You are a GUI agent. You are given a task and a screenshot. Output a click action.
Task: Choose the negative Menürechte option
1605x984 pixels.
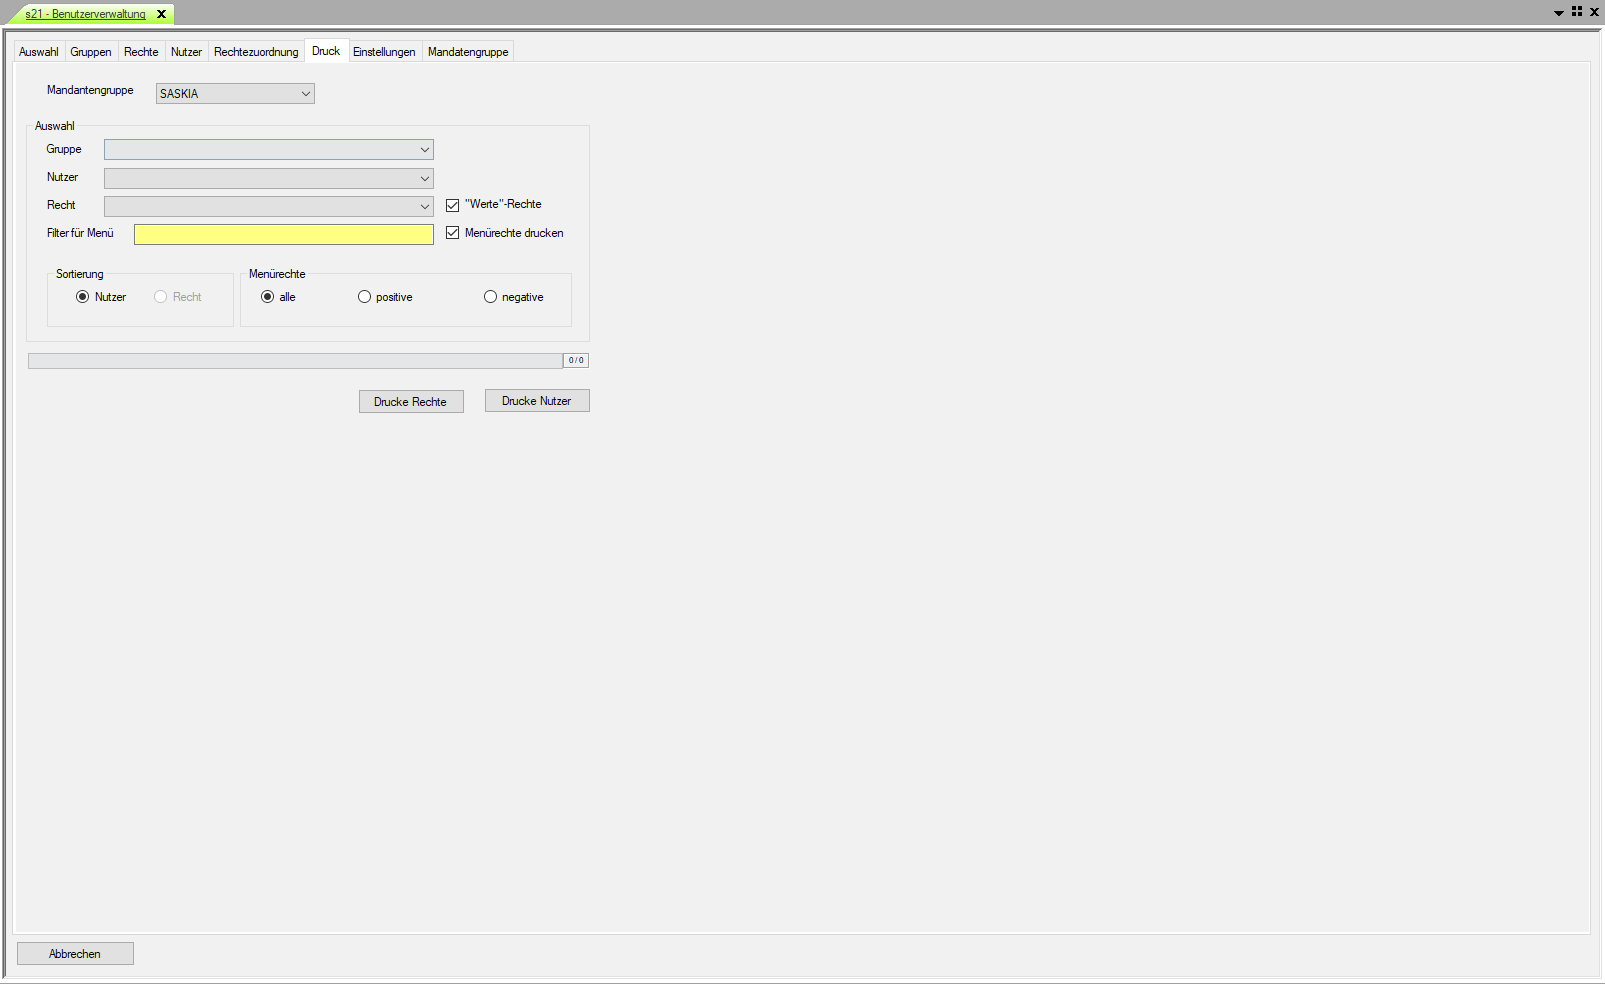491,297
